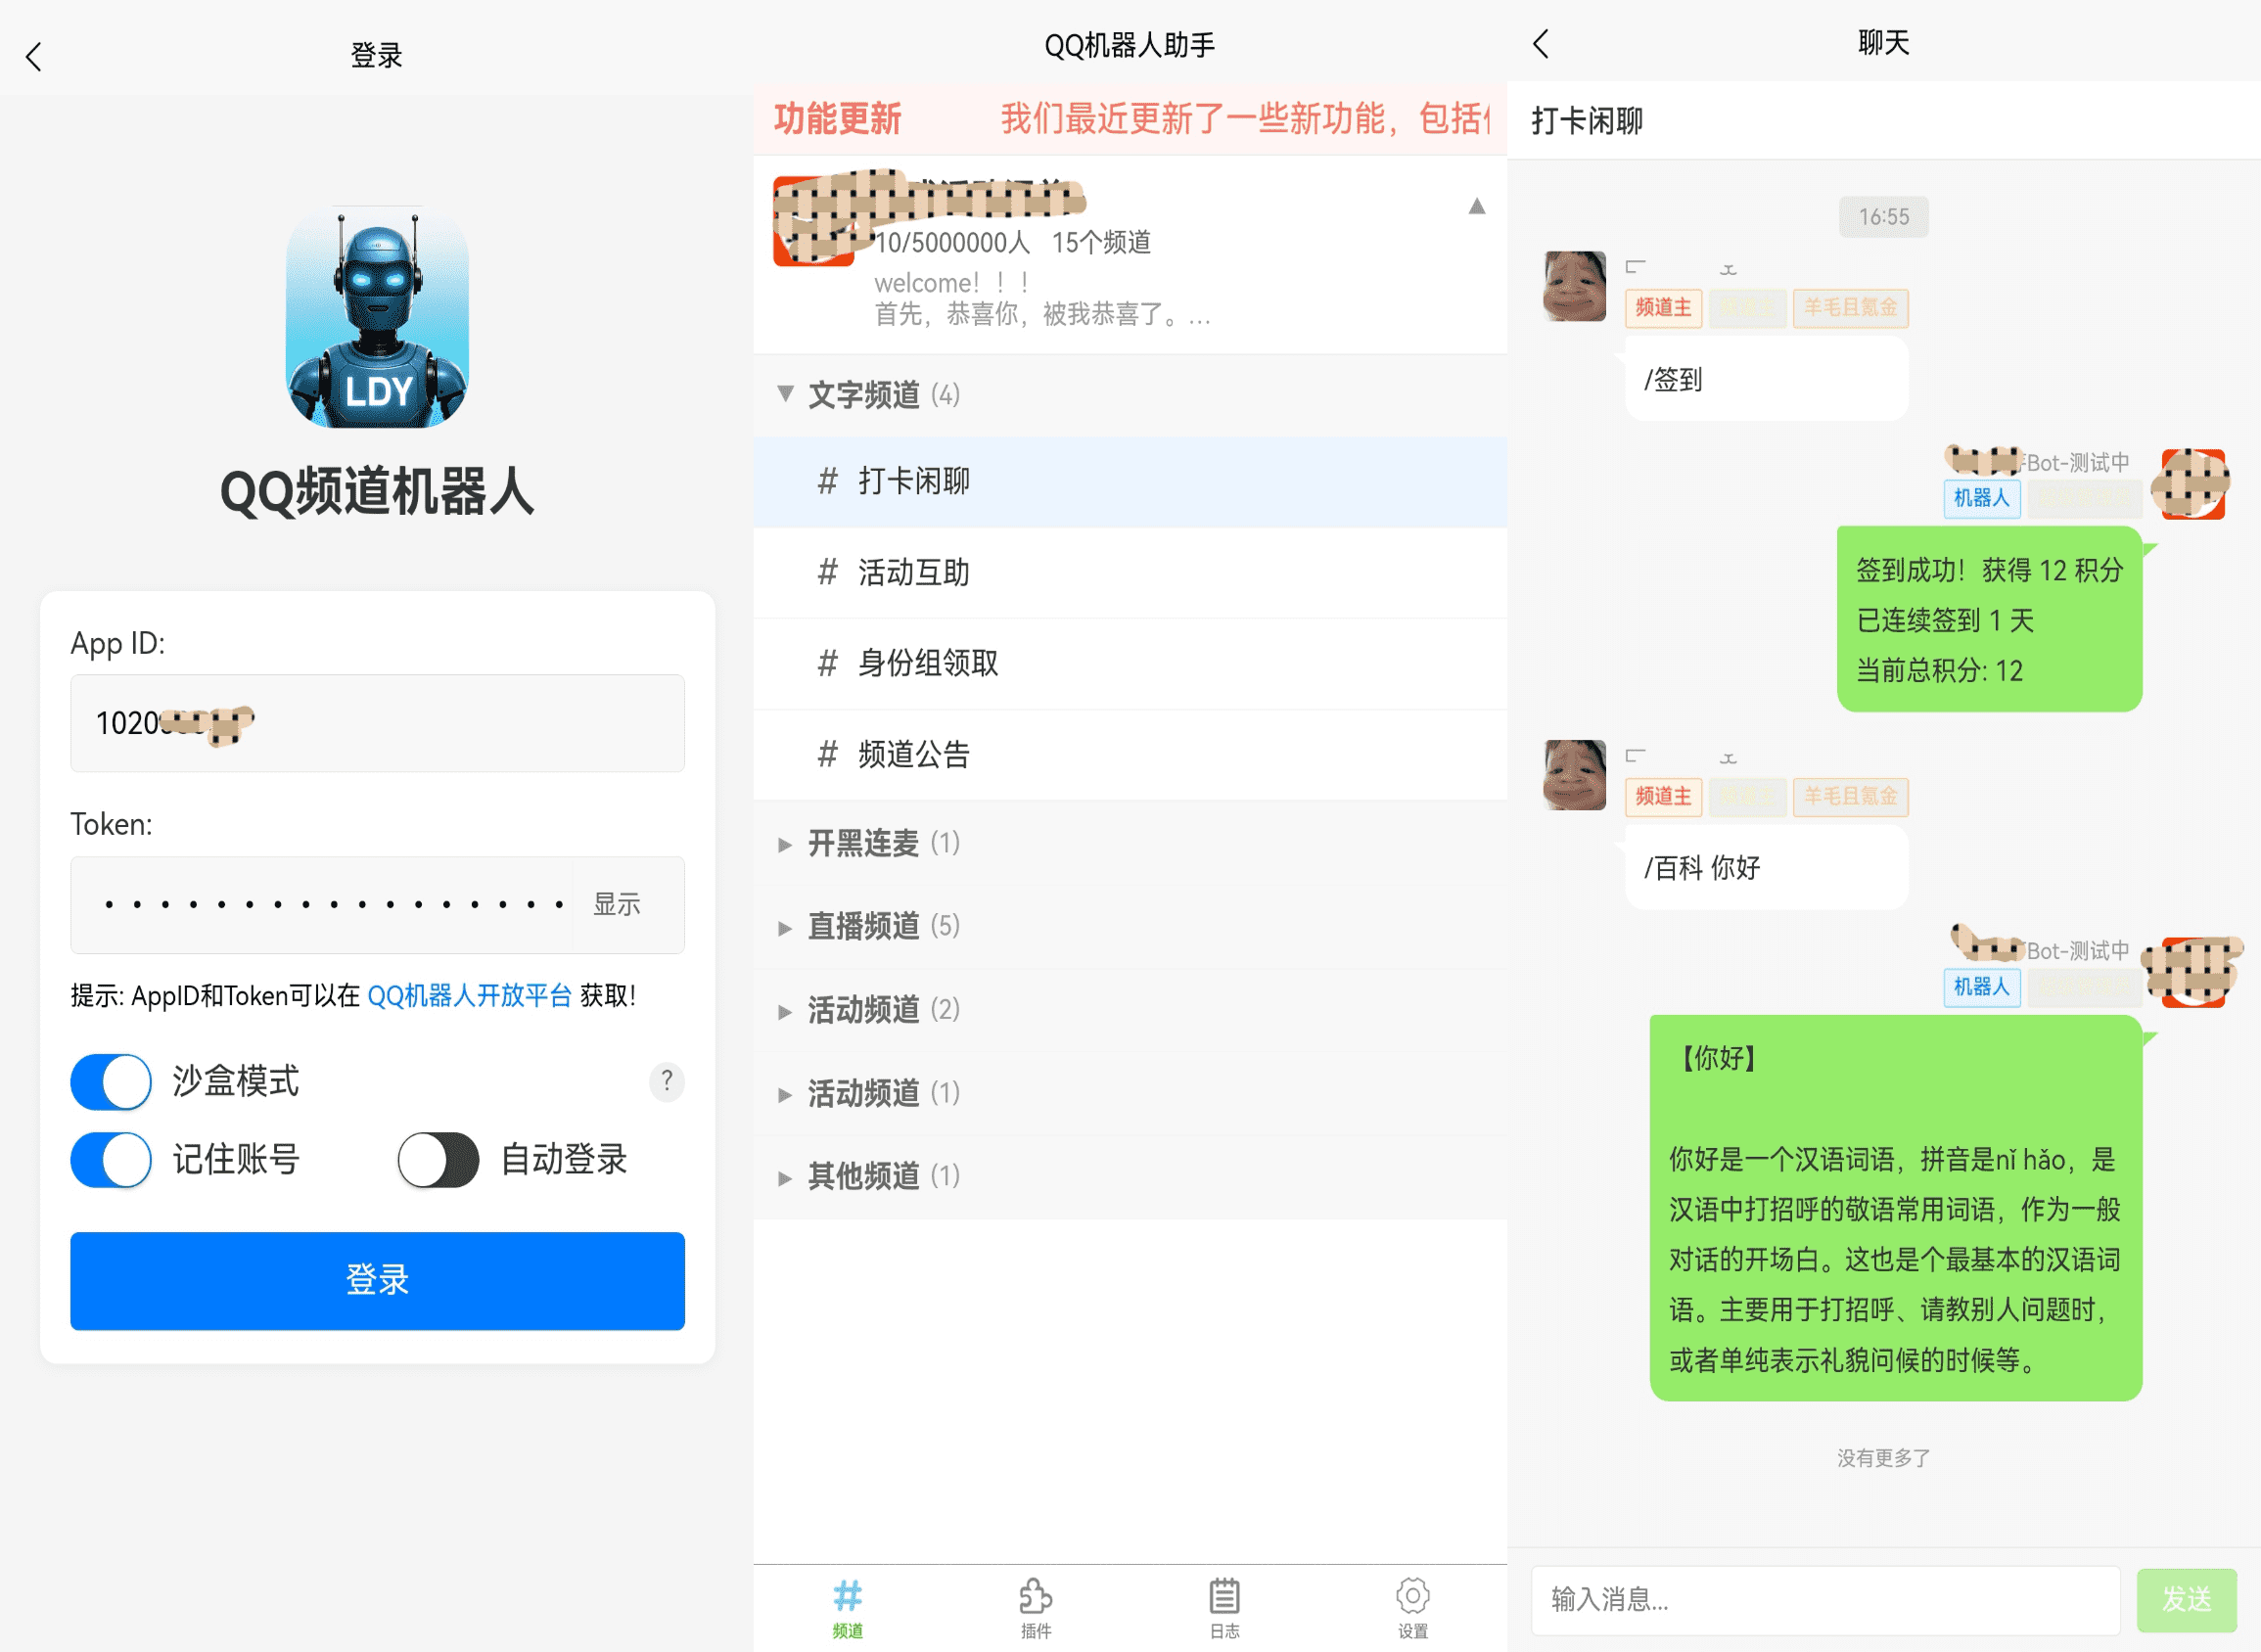Image resolution: width=2261 pixels, height=1652 pixels.
Task: Open the 插件 plugins tab
Action: pyautogui.click(x=1036, y=1608)
